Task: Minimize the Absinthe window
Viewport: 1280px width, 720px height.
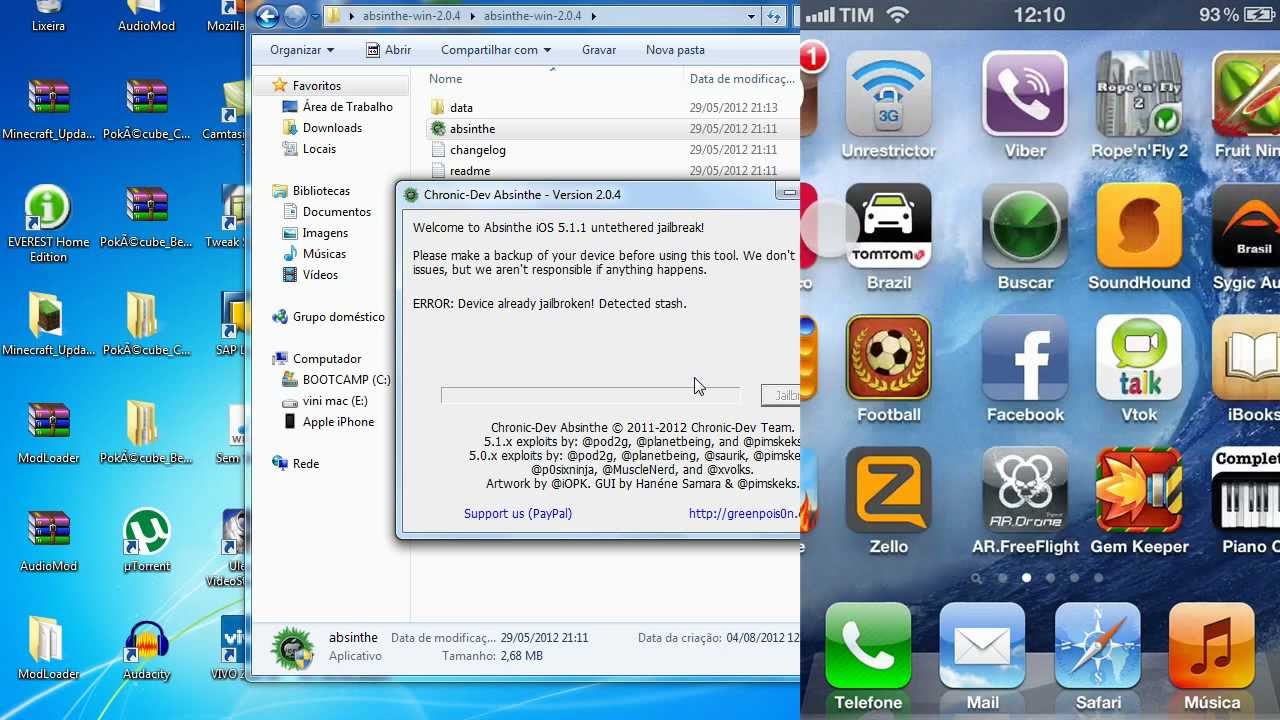Action: 789,193
